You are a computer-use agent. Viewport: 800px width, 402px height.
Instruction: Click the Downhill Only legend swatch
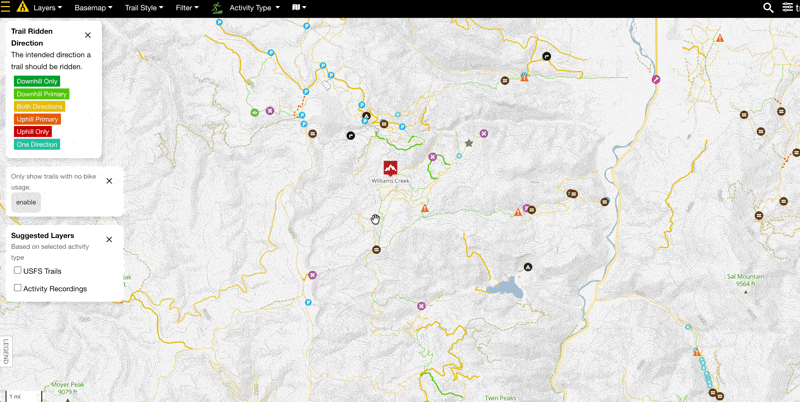[37, 81]
